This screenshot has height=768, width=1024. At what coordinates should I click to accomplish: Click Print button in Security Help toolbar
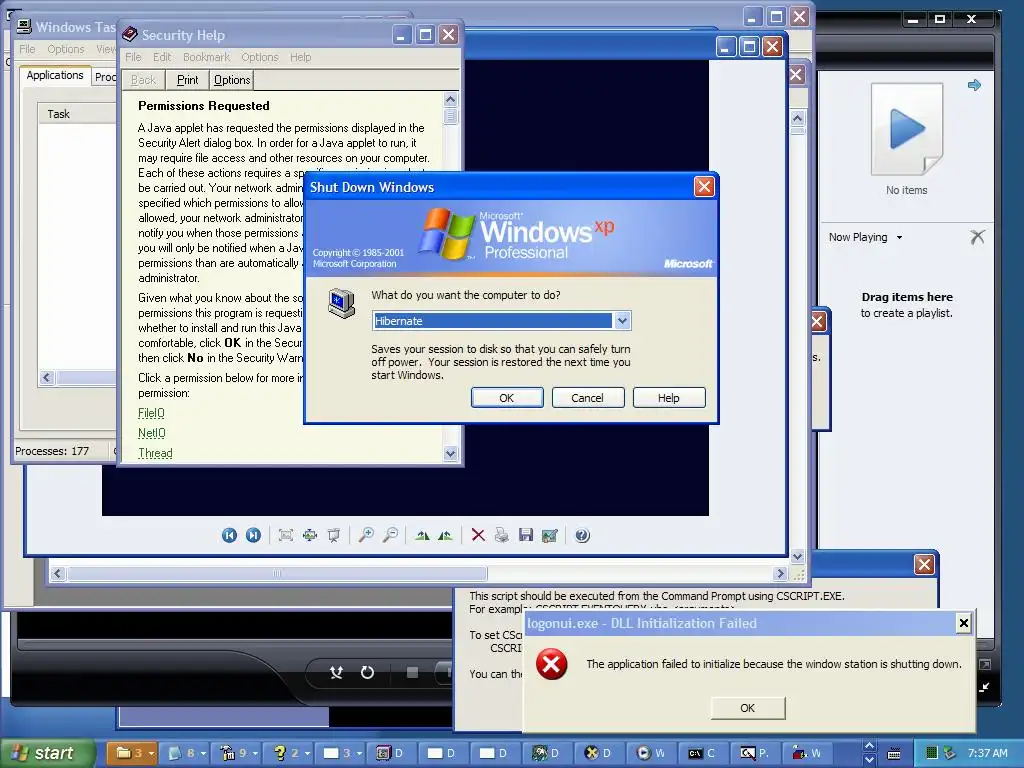187,80
